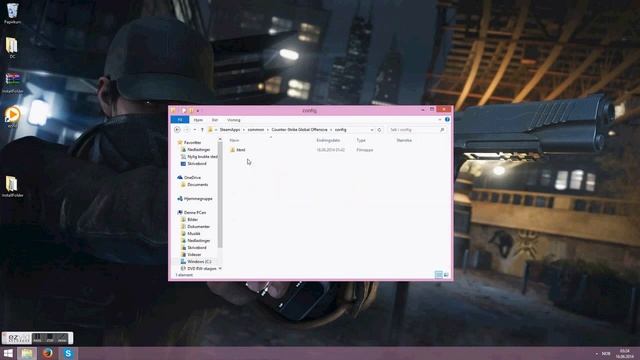
Task: Refresh the config folder view
Action: [x=379, y=129]
